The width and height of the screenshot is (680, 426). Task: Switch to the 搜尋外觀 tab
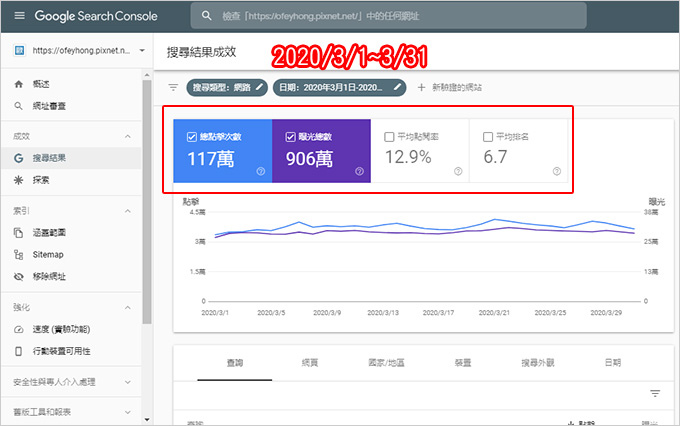538,363
